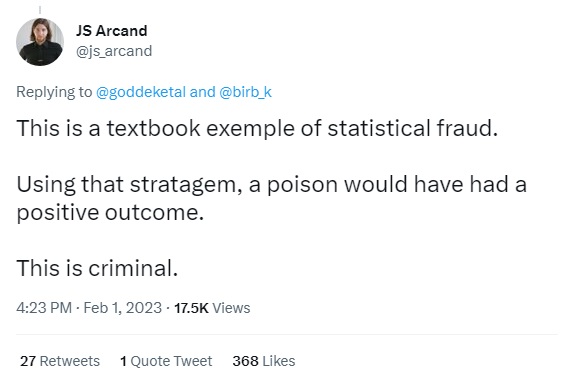The image size is (584, 380).
Task: Click the number 368 beside Likes
Action: coord(245,361)
